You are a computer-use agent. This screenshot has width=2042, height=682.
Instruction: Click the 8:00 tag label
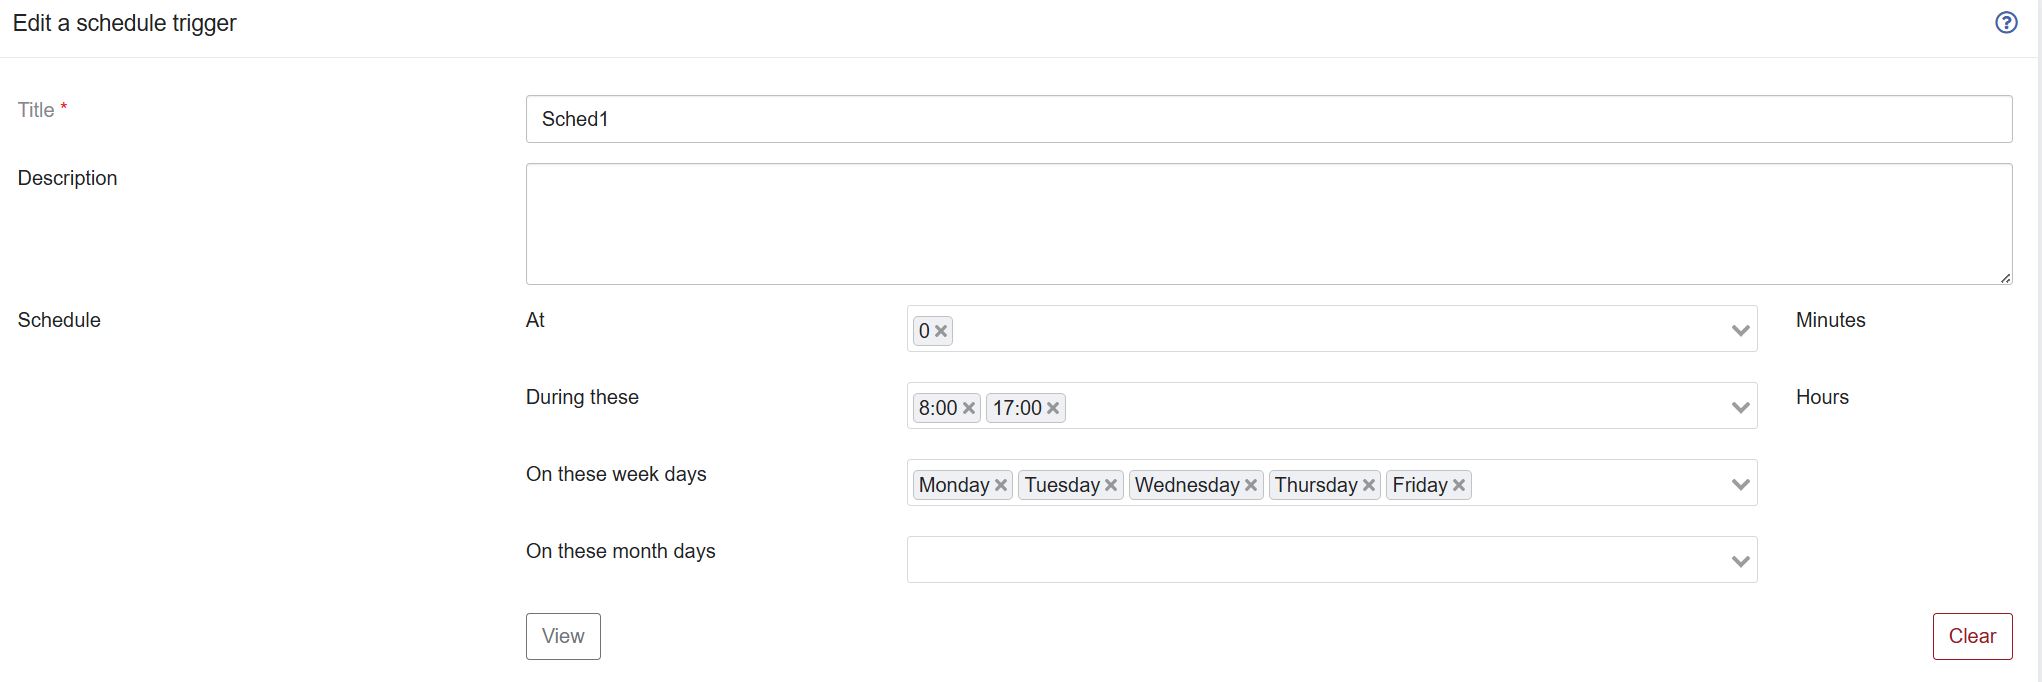(x=938, y=408)
